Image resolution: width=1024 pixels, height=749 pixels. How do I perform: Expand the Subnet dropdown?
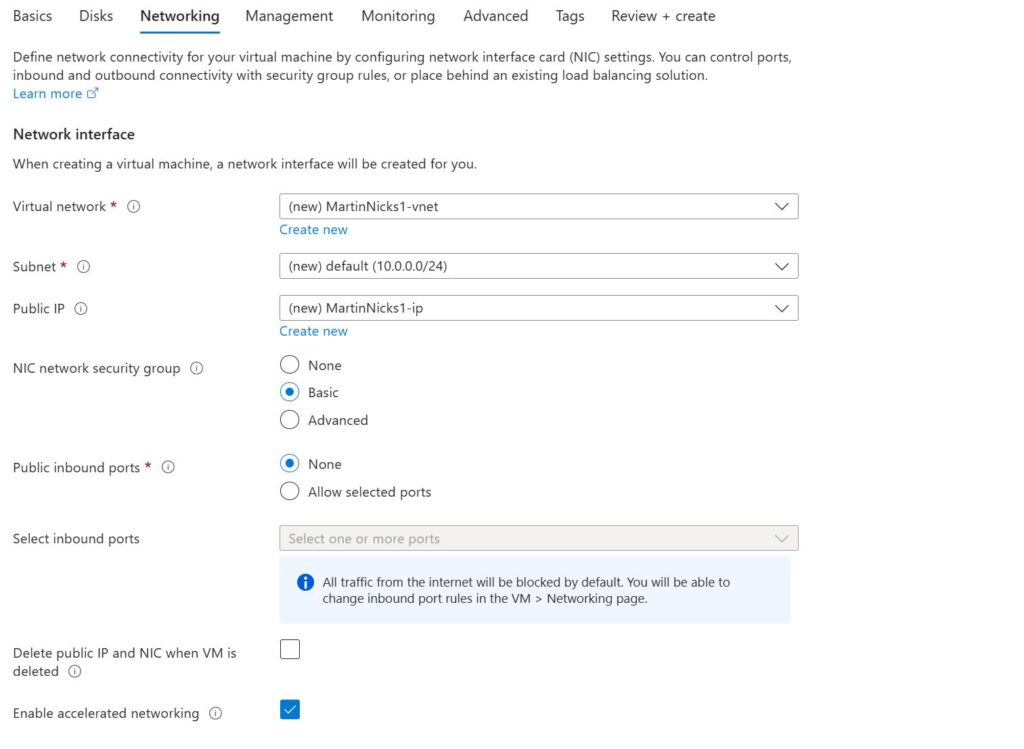pyautogui.click(x=538, y=267)
